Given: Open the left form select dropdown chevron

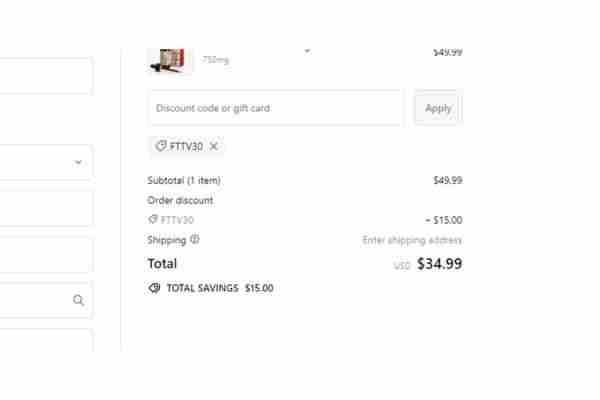Looking at the screenshot, I should pyautogui.click(x=78, y=162).
